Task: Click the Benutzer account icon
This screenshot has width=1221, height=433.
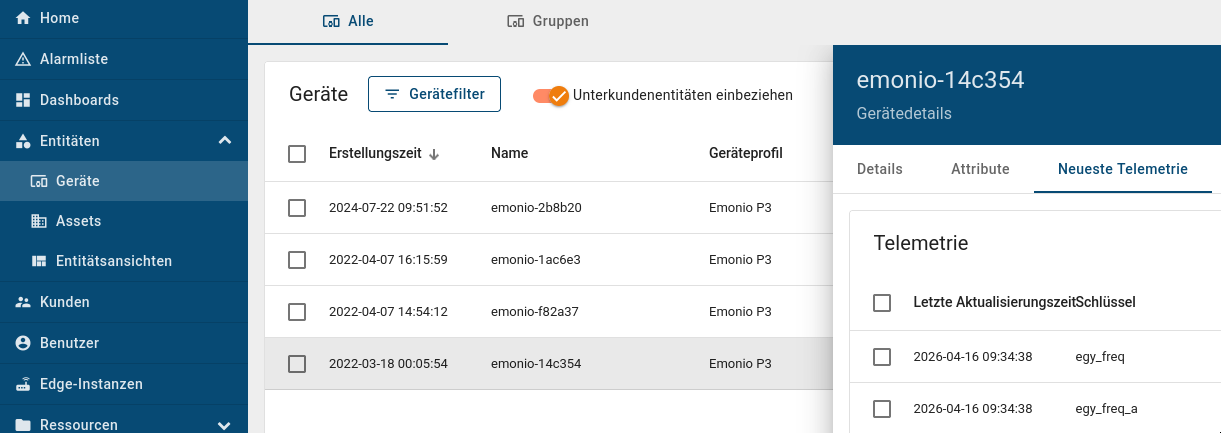Action: (23, 343)
